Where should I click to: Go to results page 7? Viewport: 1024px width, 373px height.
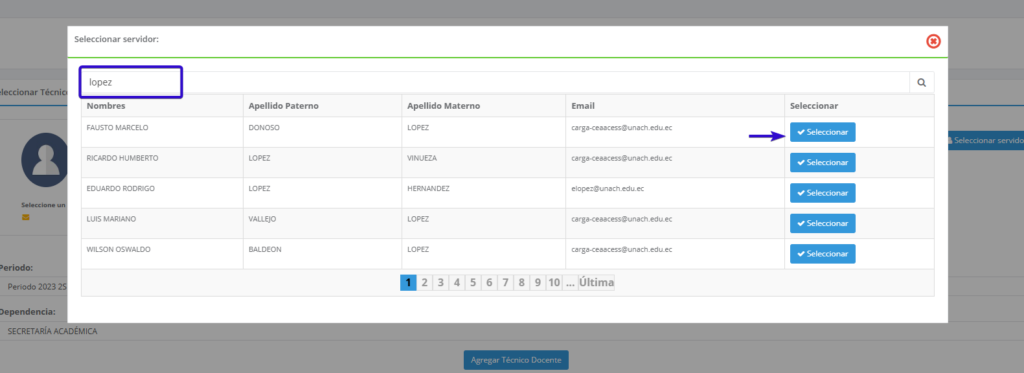point(505,283)
